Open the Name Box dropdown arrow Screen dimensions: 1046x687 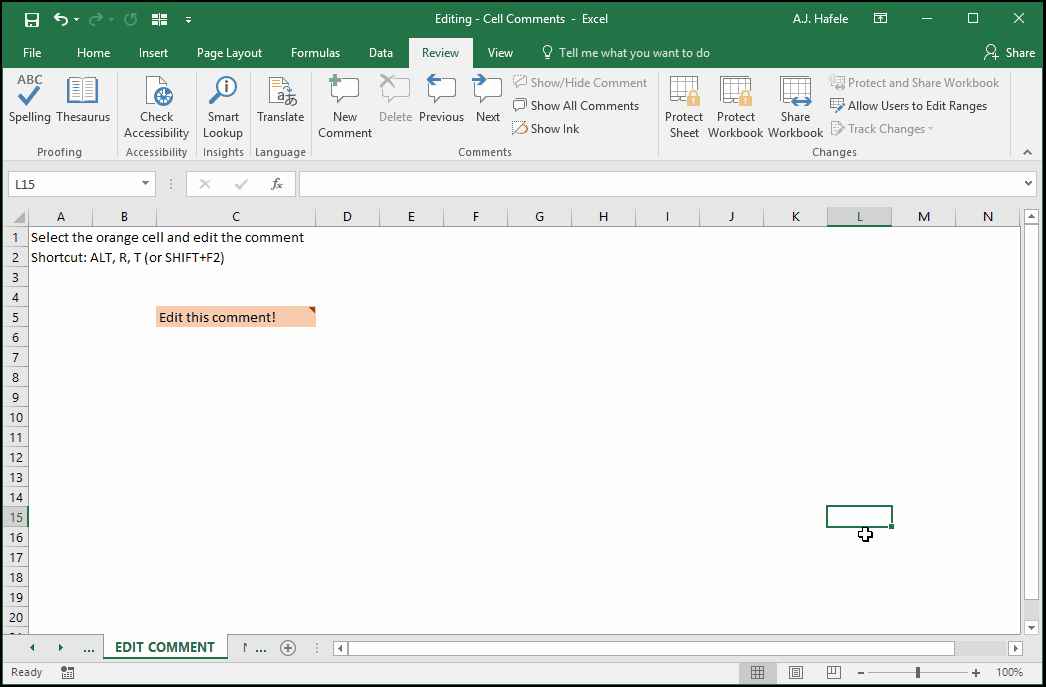[x=145, y=183]
